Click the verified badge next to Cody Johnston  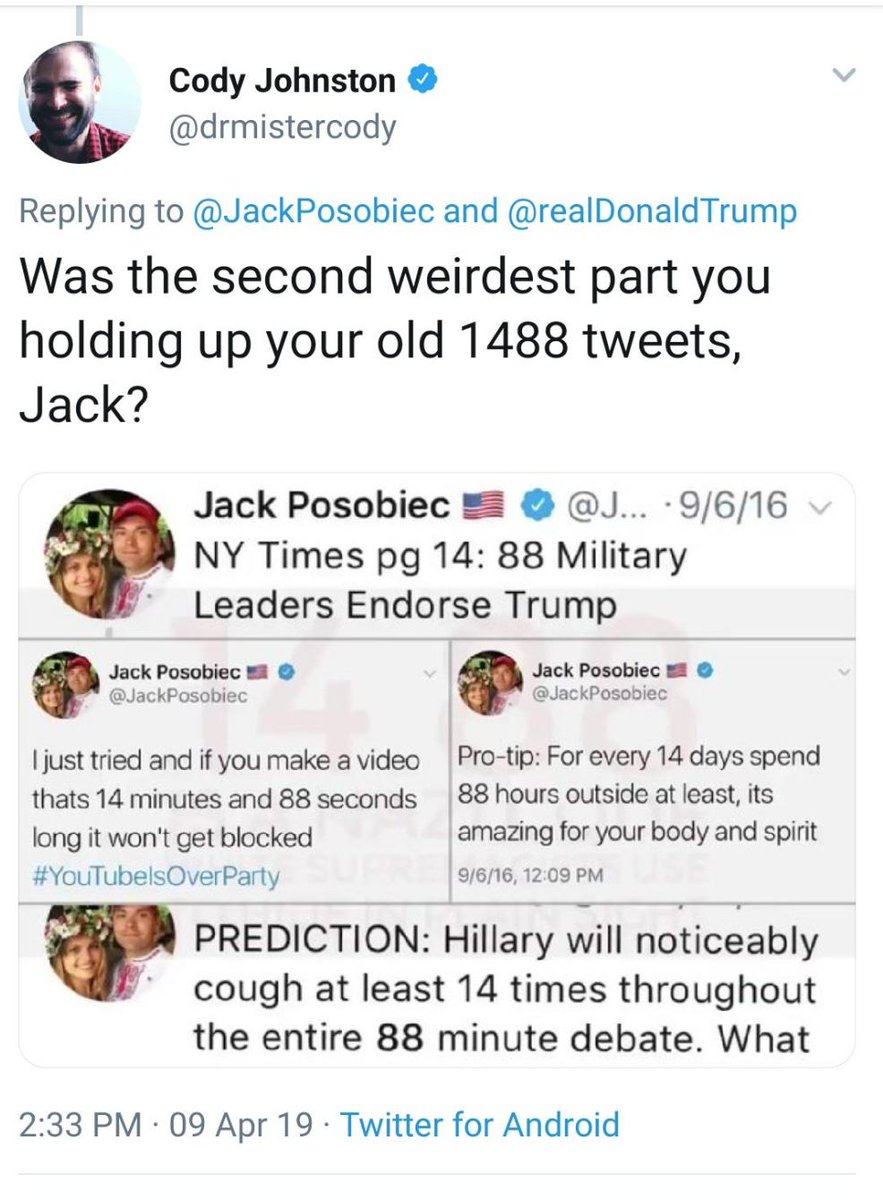(x=423, y=80)
